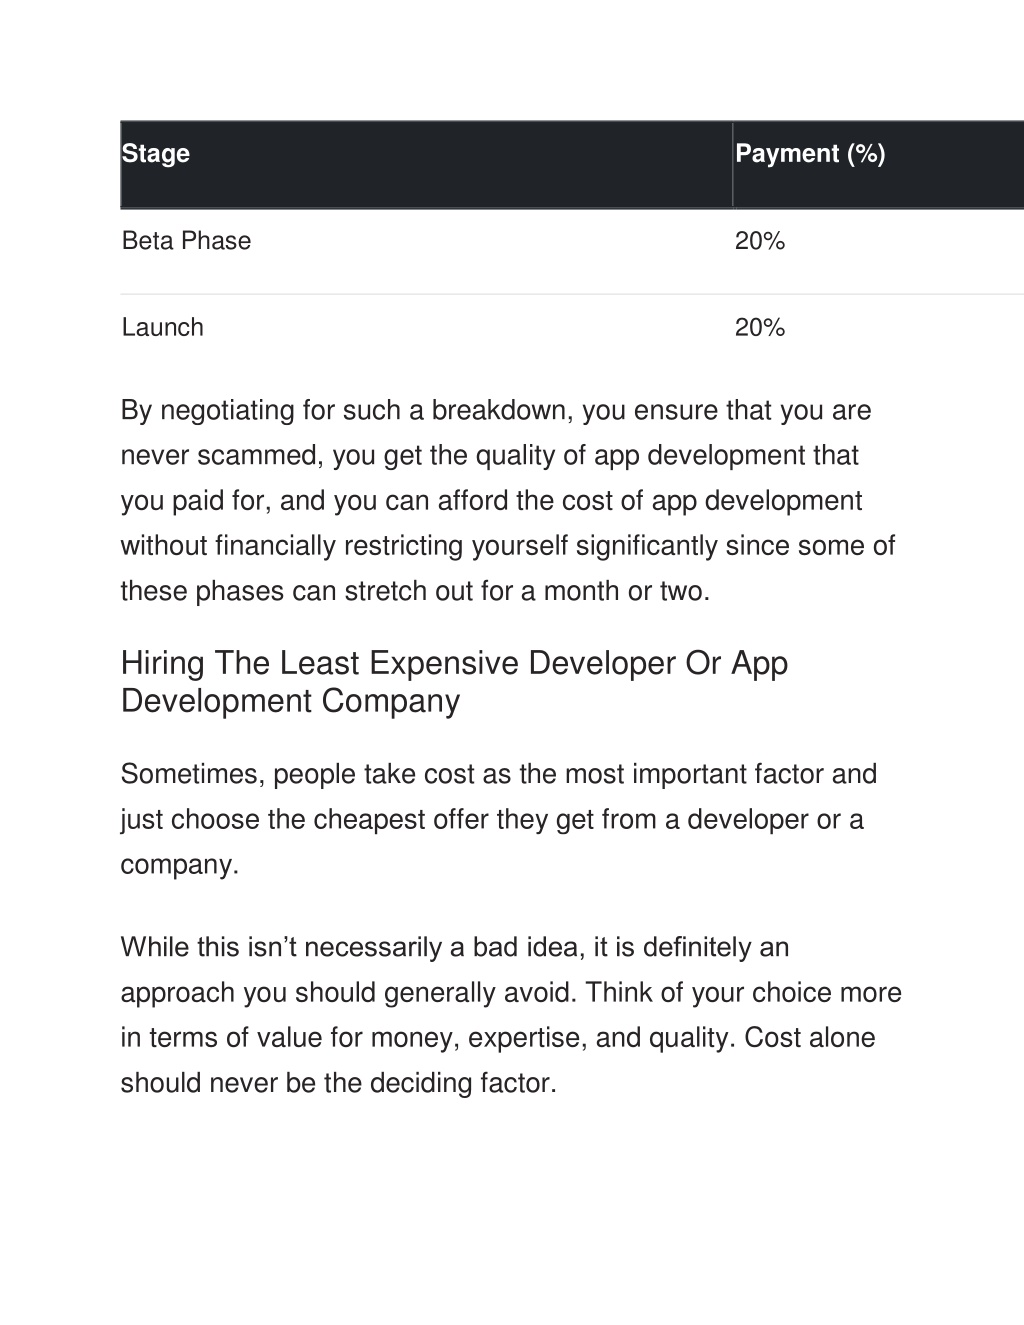Viewport: 1024px width, 1325px height.
Task: Click the word 'company.' ending the paragraph
Action: pyautogui.click(x=180, y=865)
